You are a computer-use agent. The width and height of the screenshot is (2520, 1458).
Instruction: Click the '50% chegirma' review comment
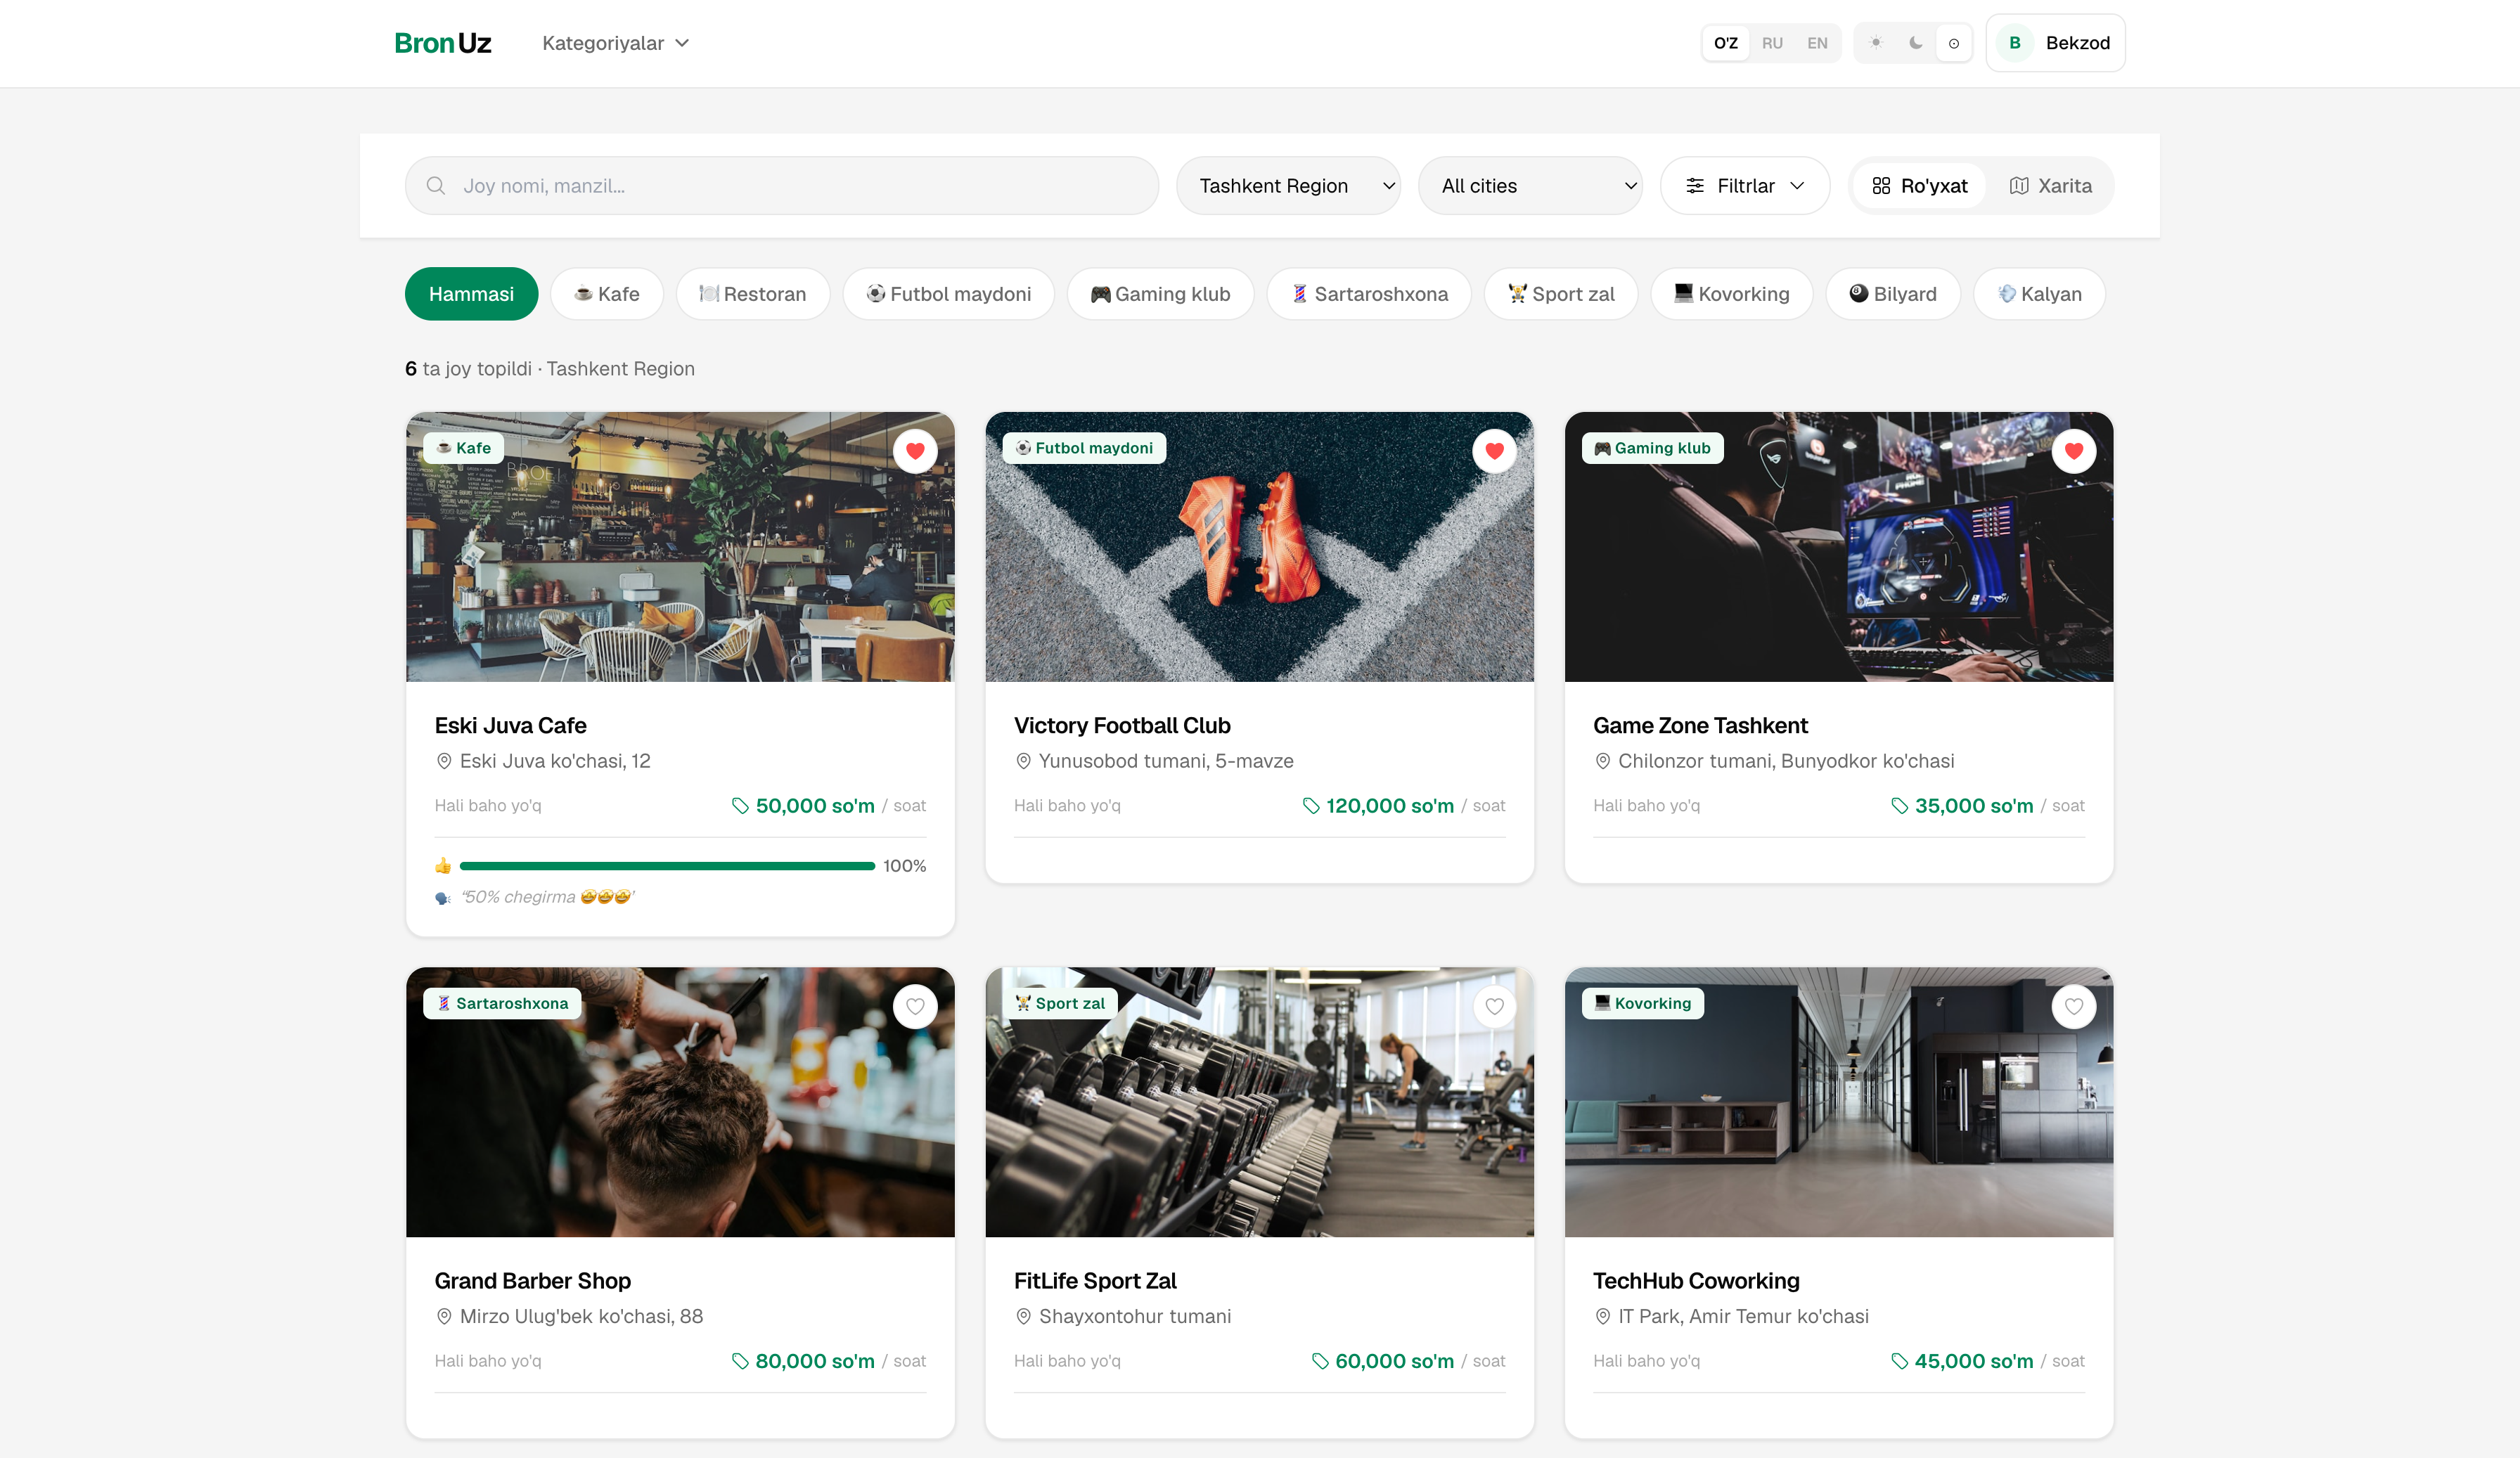pos(546,897)
